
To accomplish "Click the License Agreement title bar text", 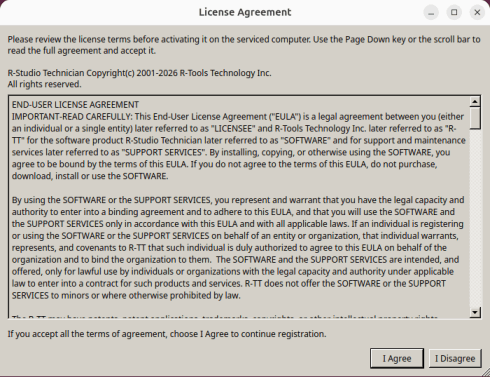I will pos(245,12).
